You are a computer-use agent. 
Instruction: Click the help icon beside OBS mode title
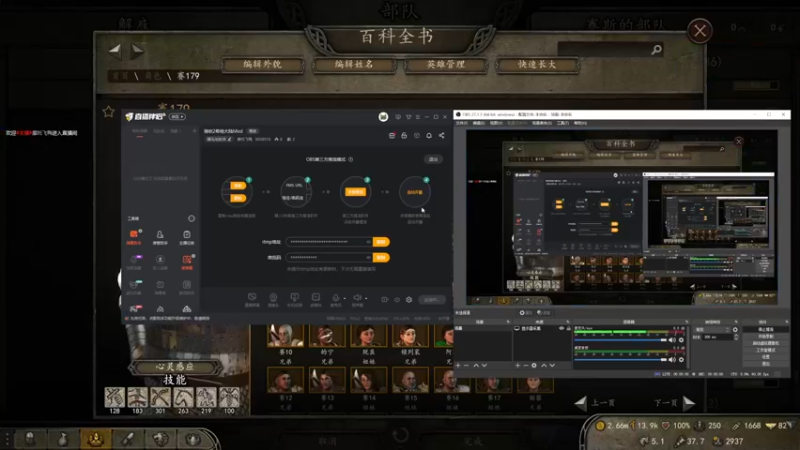pos(351,159)
